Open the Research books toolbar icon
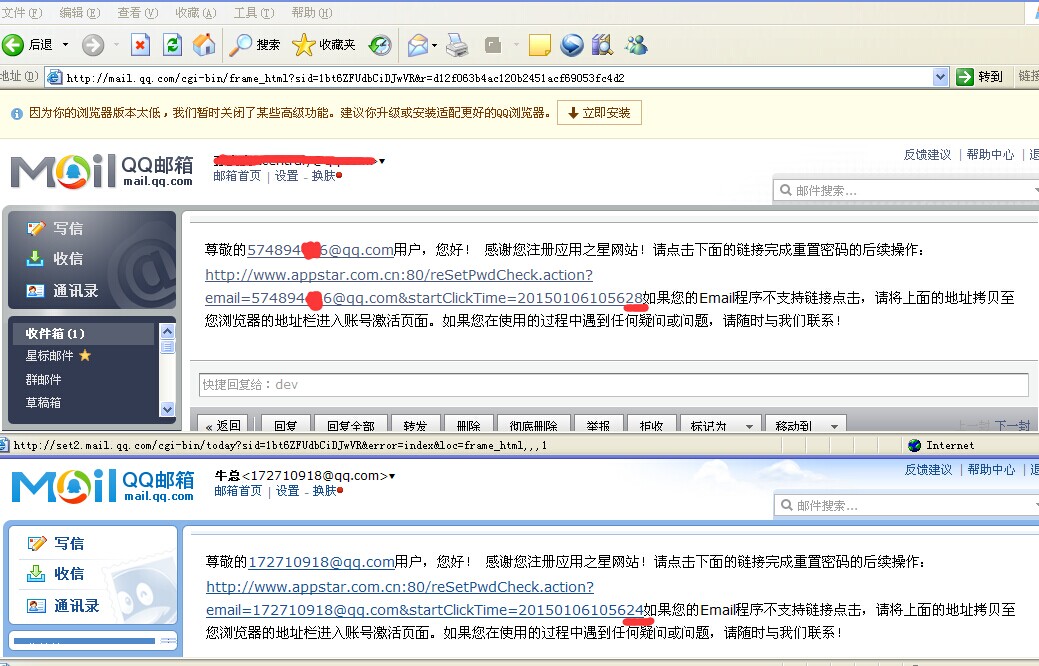Viewport: 1039px width, 666px height. [x=602, y=44]
